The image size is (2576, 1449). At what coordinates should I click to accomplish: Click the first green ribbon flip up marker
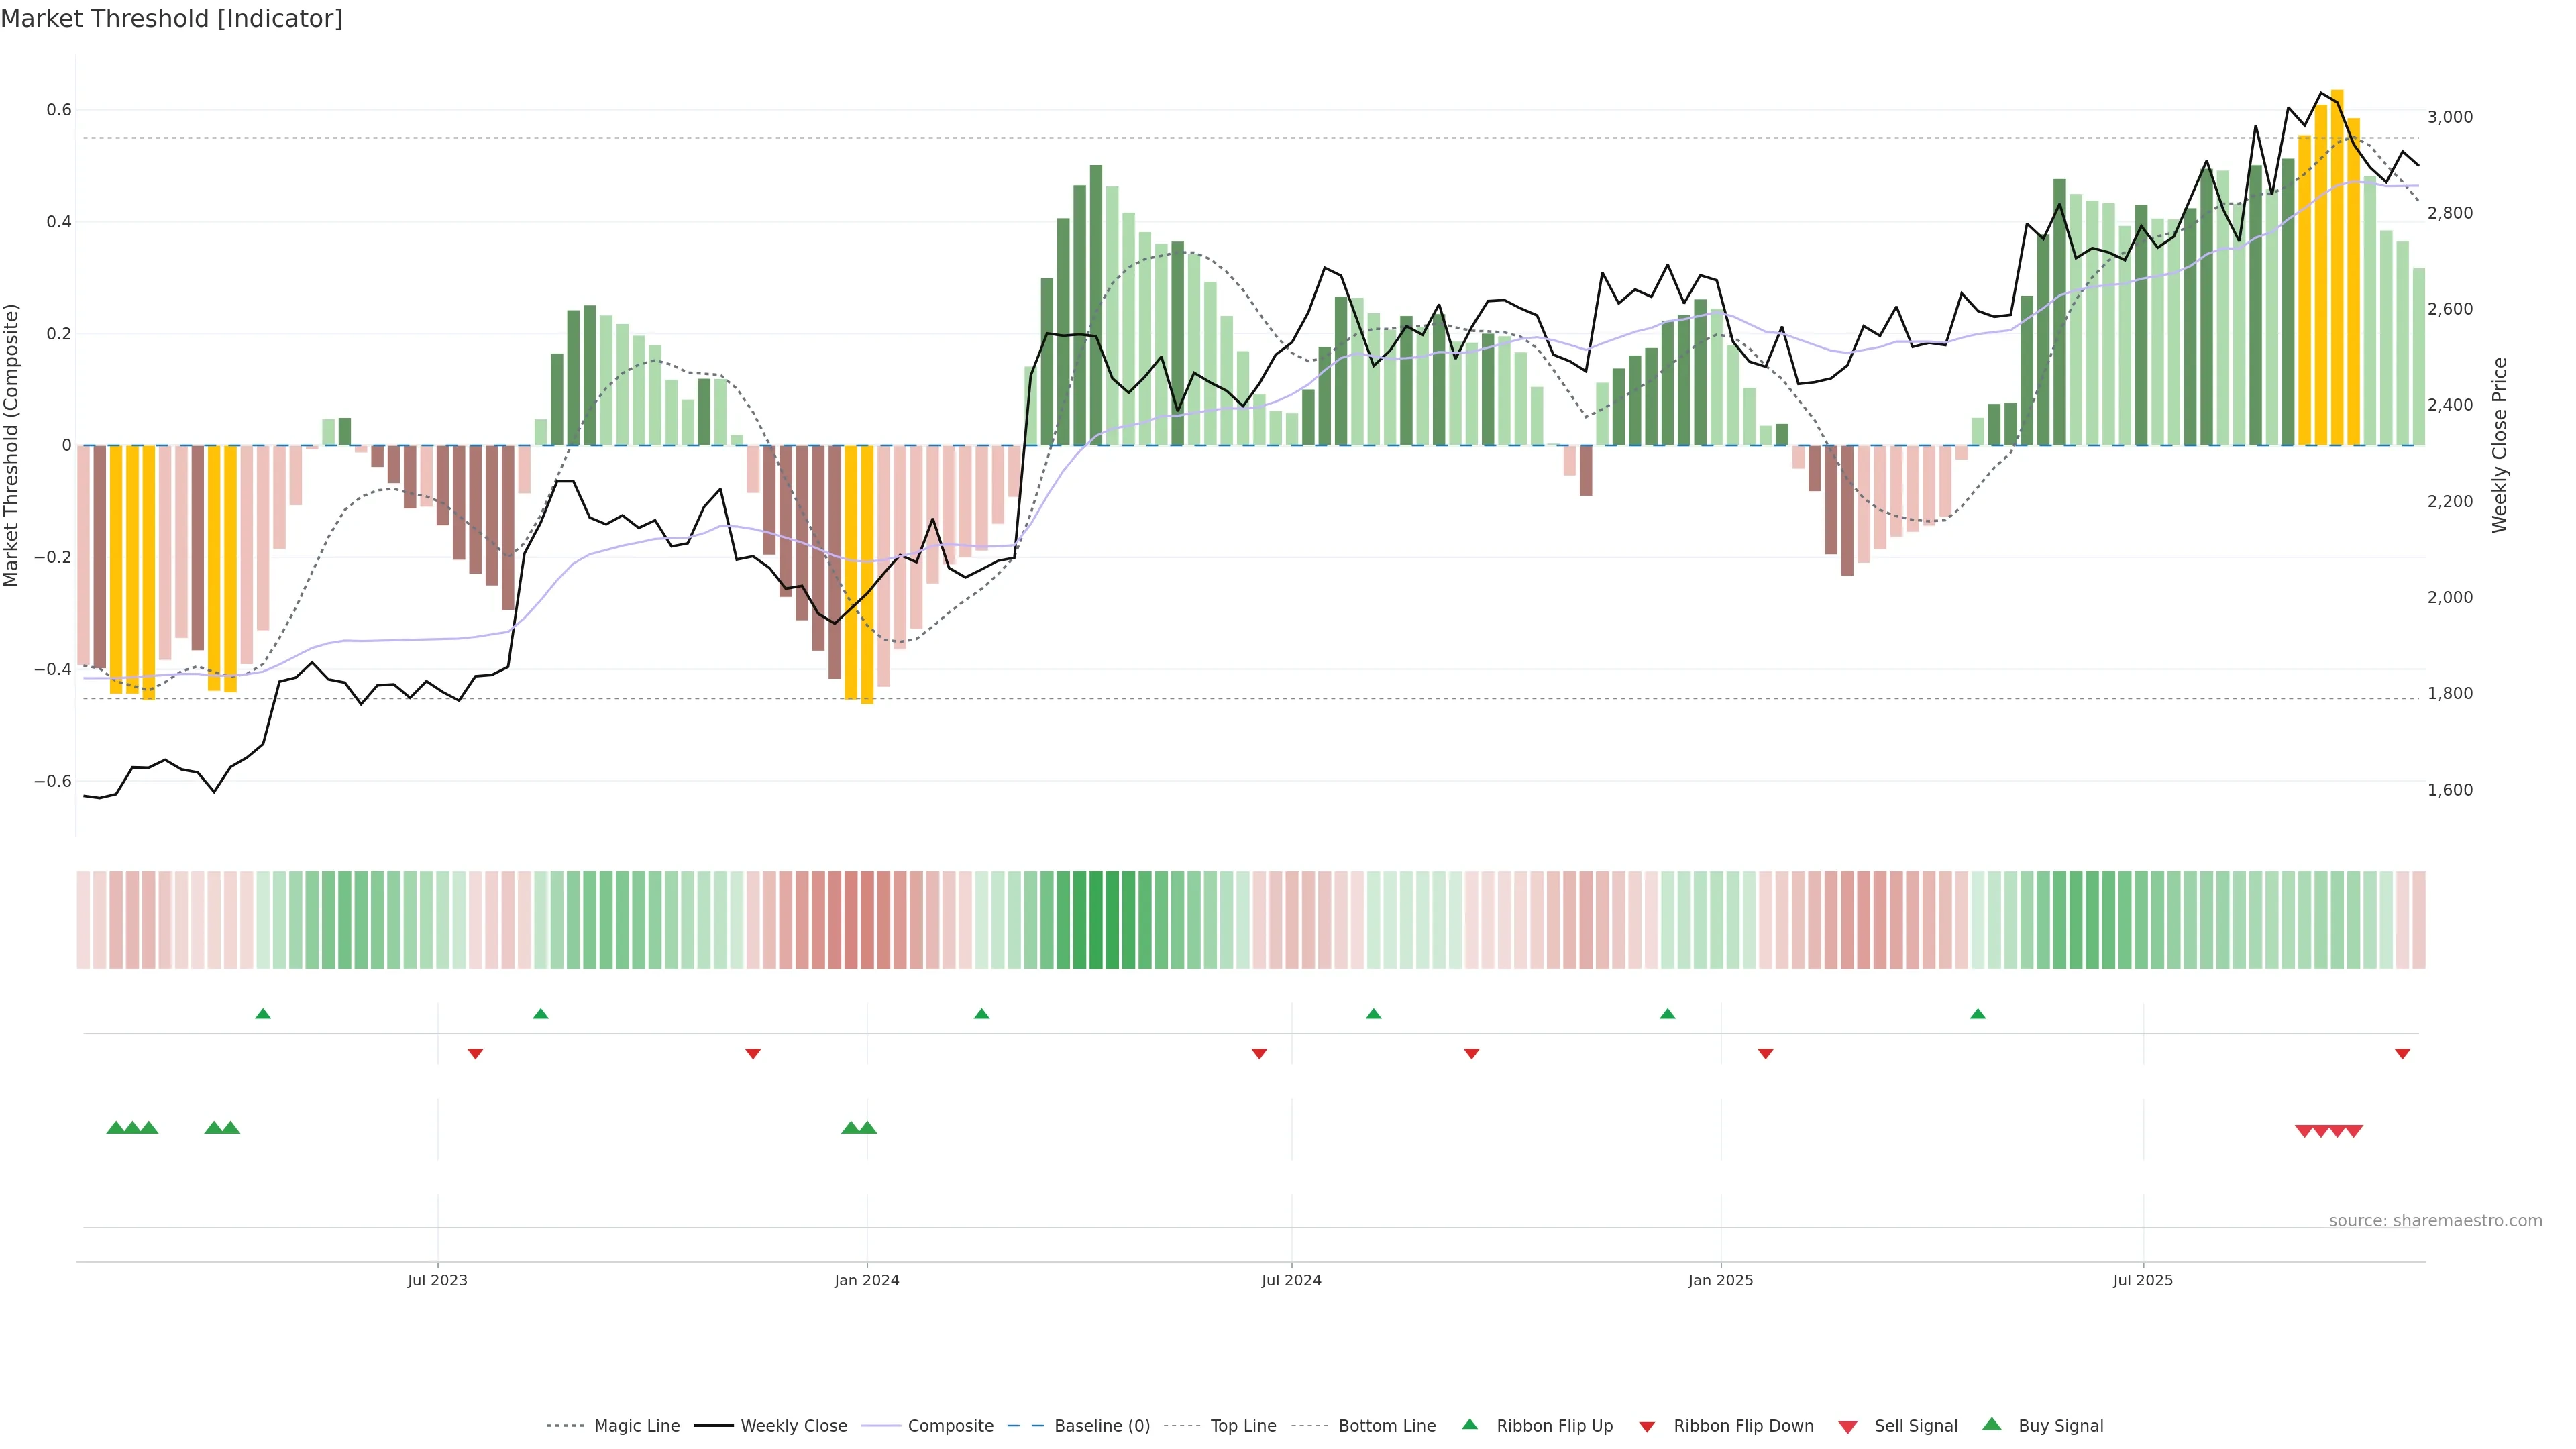[263, 1014]
